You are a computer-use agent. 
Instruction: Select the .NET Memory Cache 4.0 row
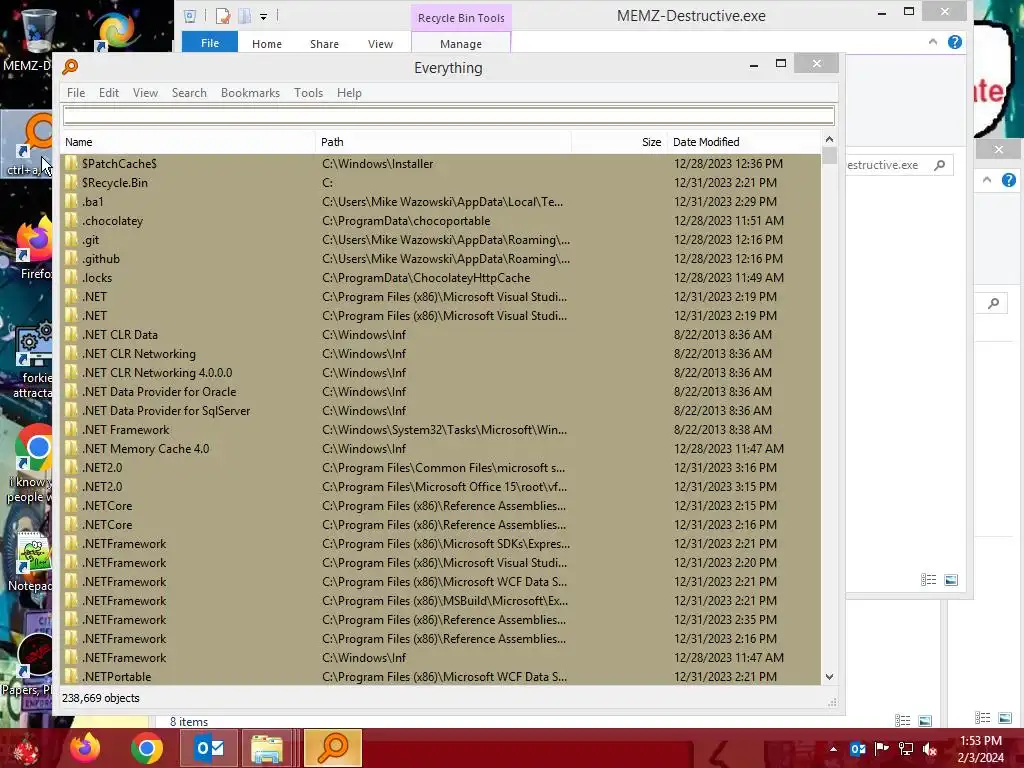(x=441, y=448)
